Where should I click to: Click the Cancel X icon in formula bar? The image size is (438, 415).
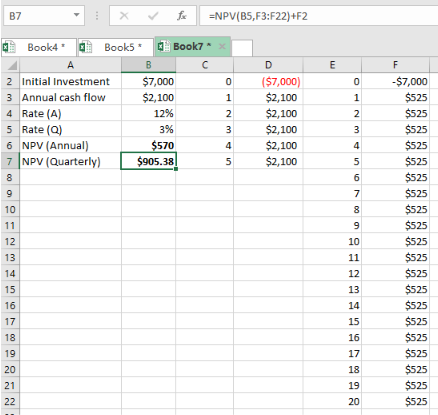pyautogui.click(x=124, y=16)
